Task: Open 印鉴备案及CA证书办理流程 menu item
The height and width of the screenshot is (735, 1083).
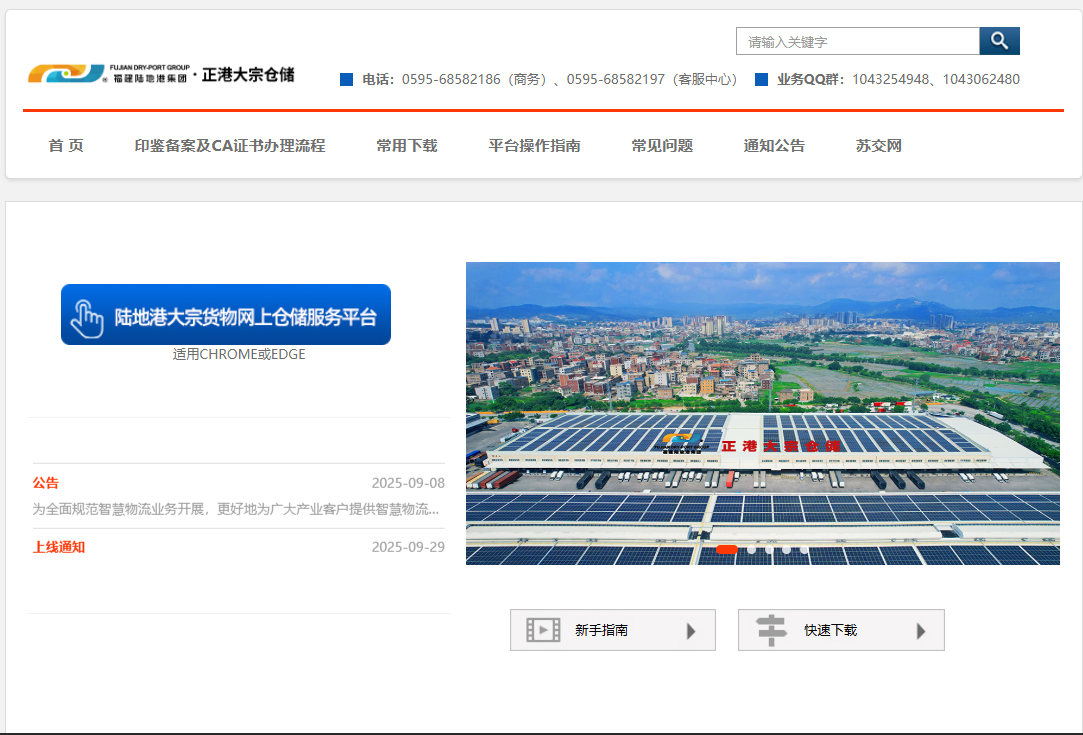Action: pos(230,146)
